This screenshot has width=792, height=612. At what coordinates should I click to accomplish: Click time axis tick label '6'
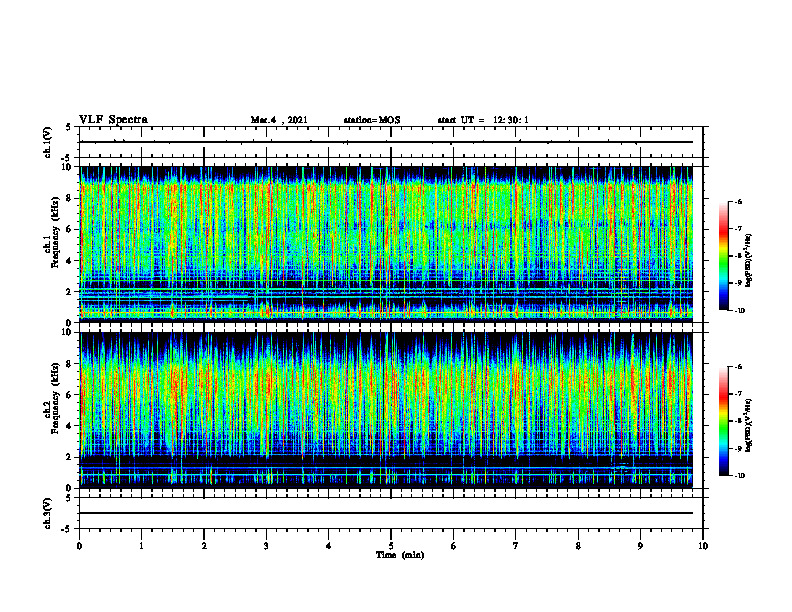[454, 546]
